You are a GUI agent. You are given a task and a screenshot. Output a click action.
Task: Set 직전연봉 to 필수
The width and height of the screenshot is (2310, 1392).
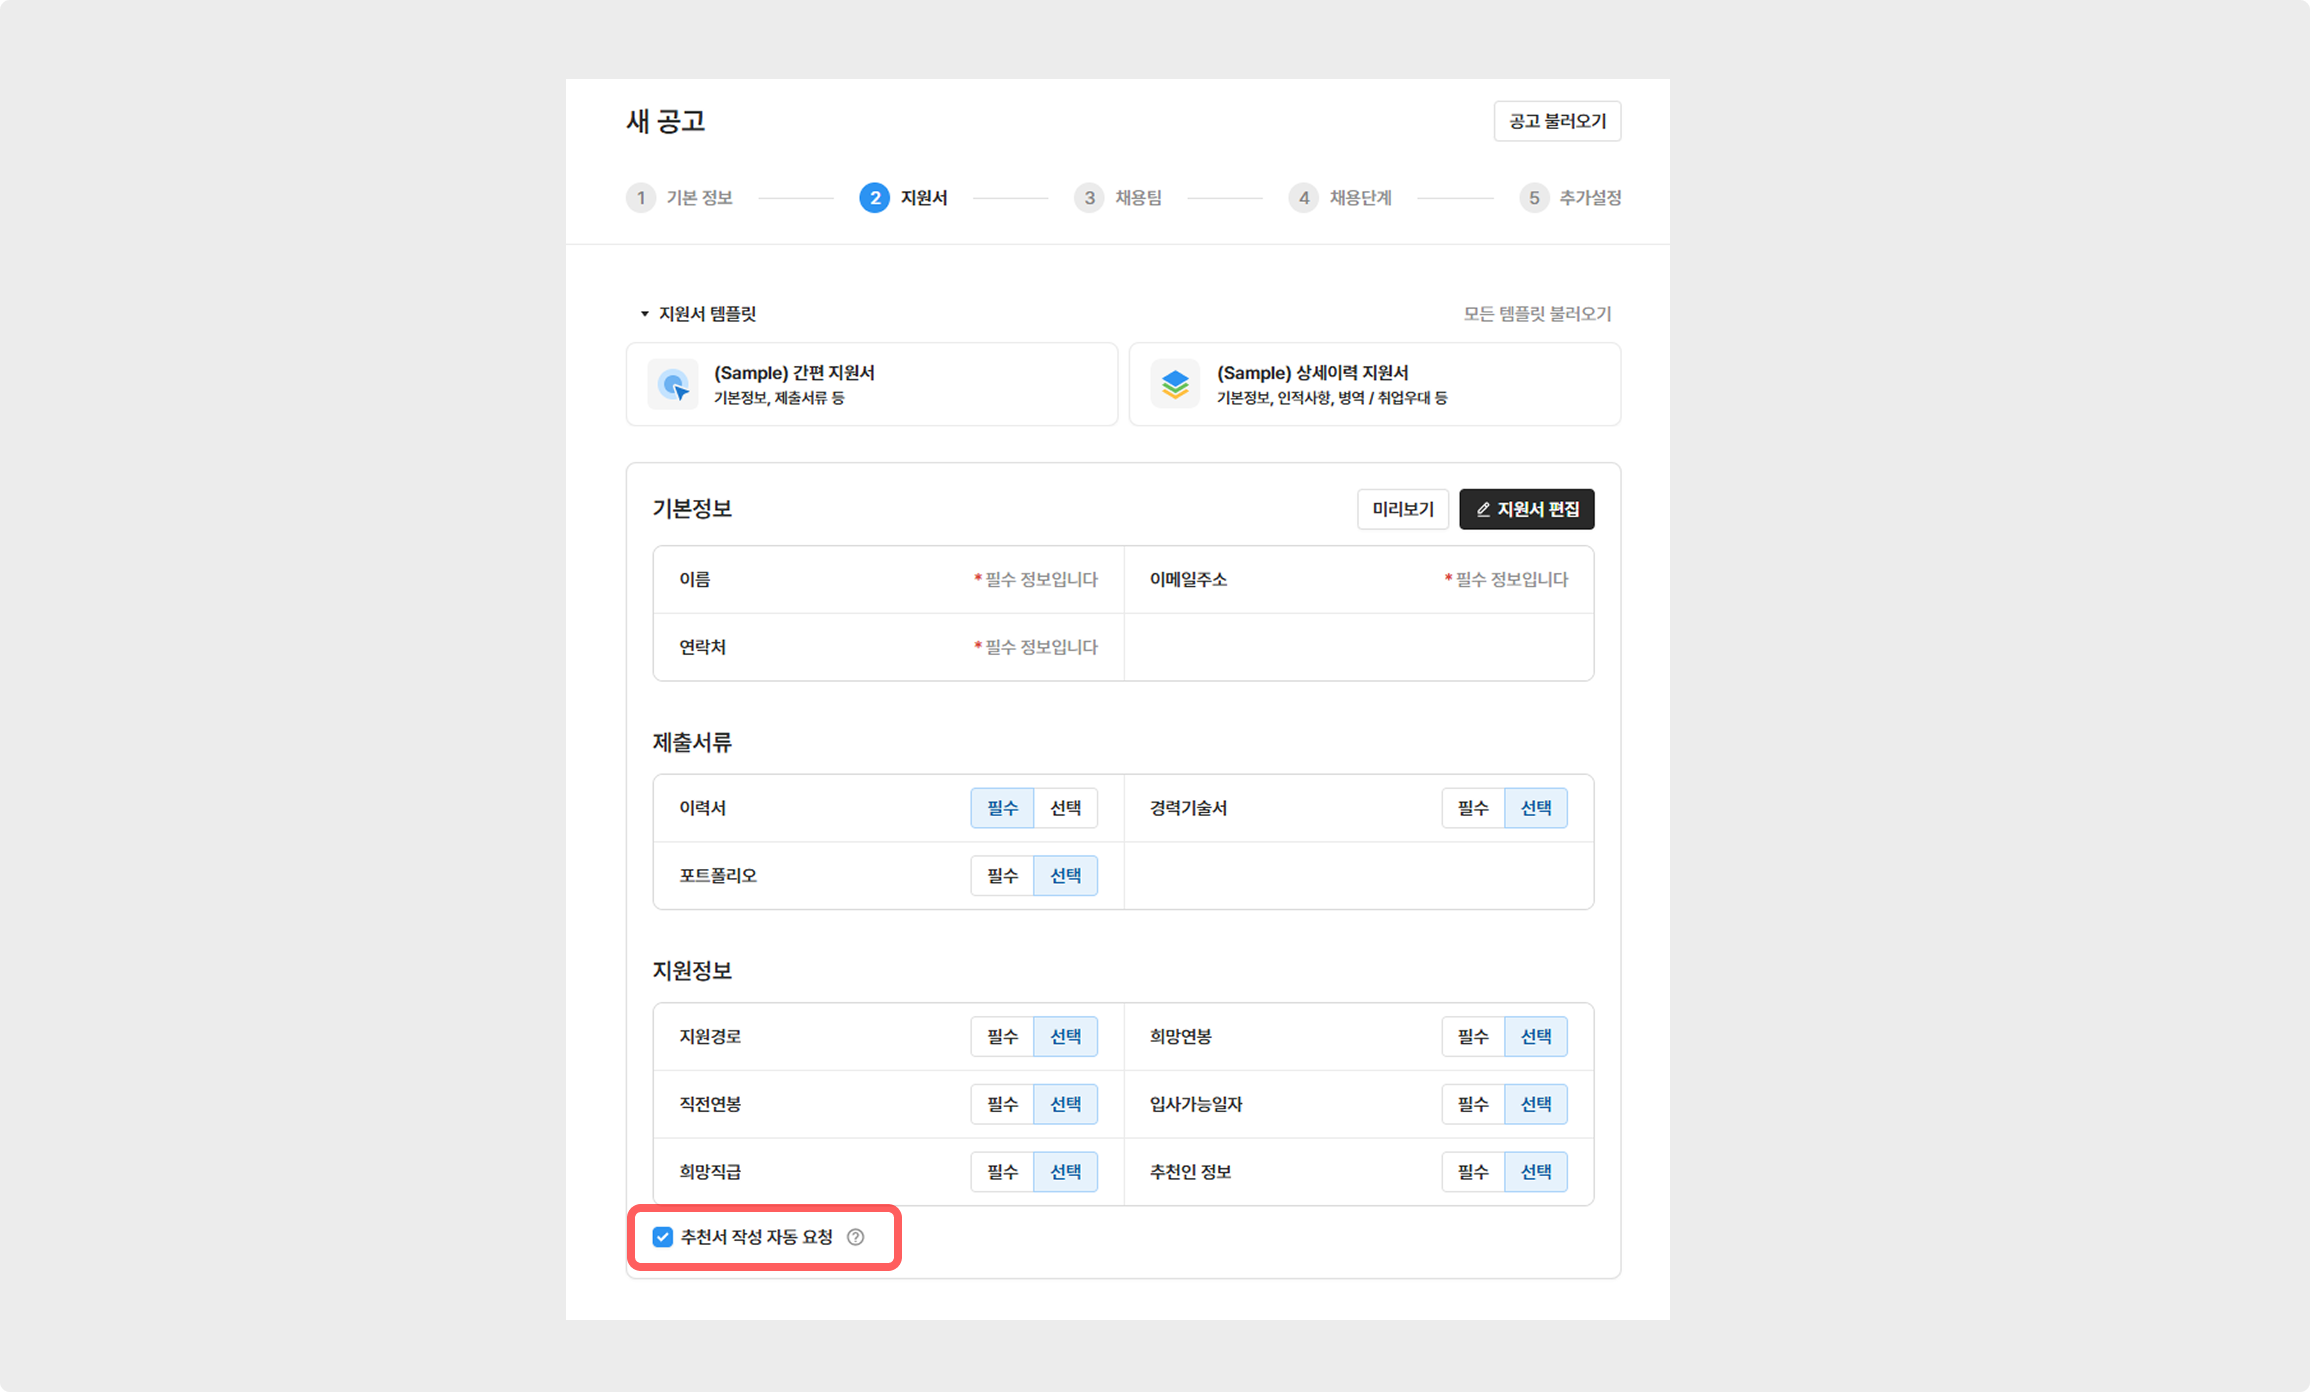point(1002,1104)
